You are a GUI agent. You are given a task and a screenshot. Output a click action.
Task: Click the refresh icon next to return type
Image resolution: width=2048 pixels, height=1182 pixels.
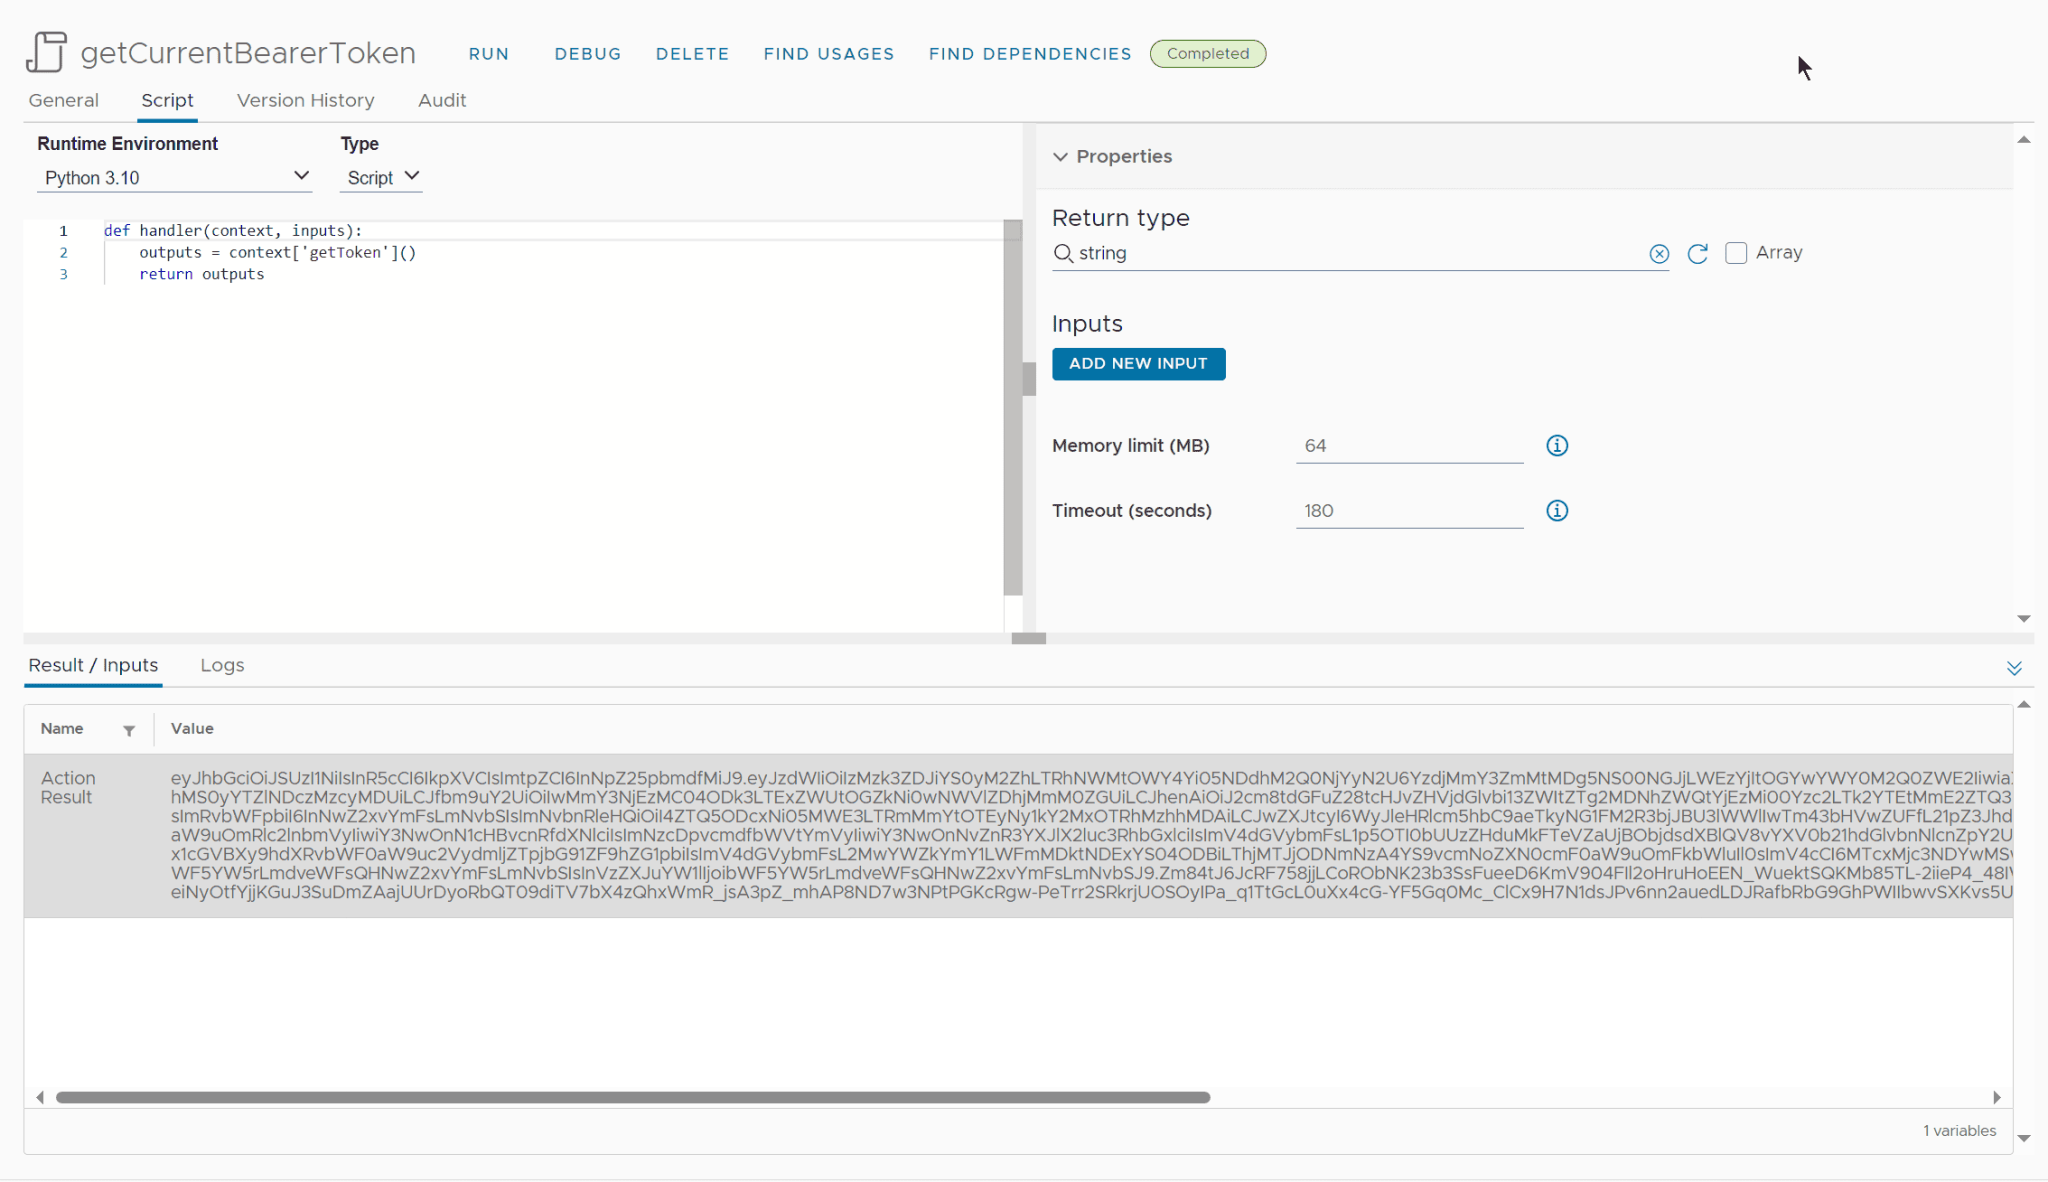1697,254
